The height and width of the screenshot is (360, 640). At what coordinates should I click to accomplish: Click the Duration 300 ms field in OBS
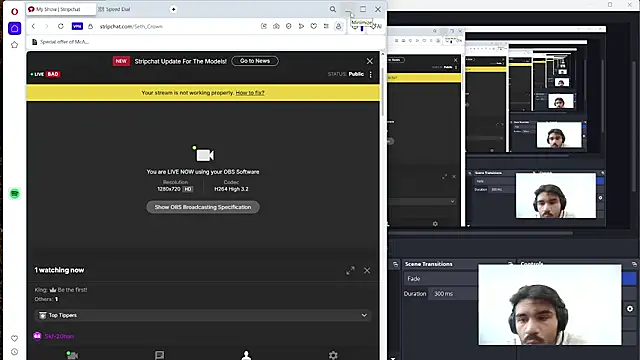pyautogui.click(x=453, y=293)
